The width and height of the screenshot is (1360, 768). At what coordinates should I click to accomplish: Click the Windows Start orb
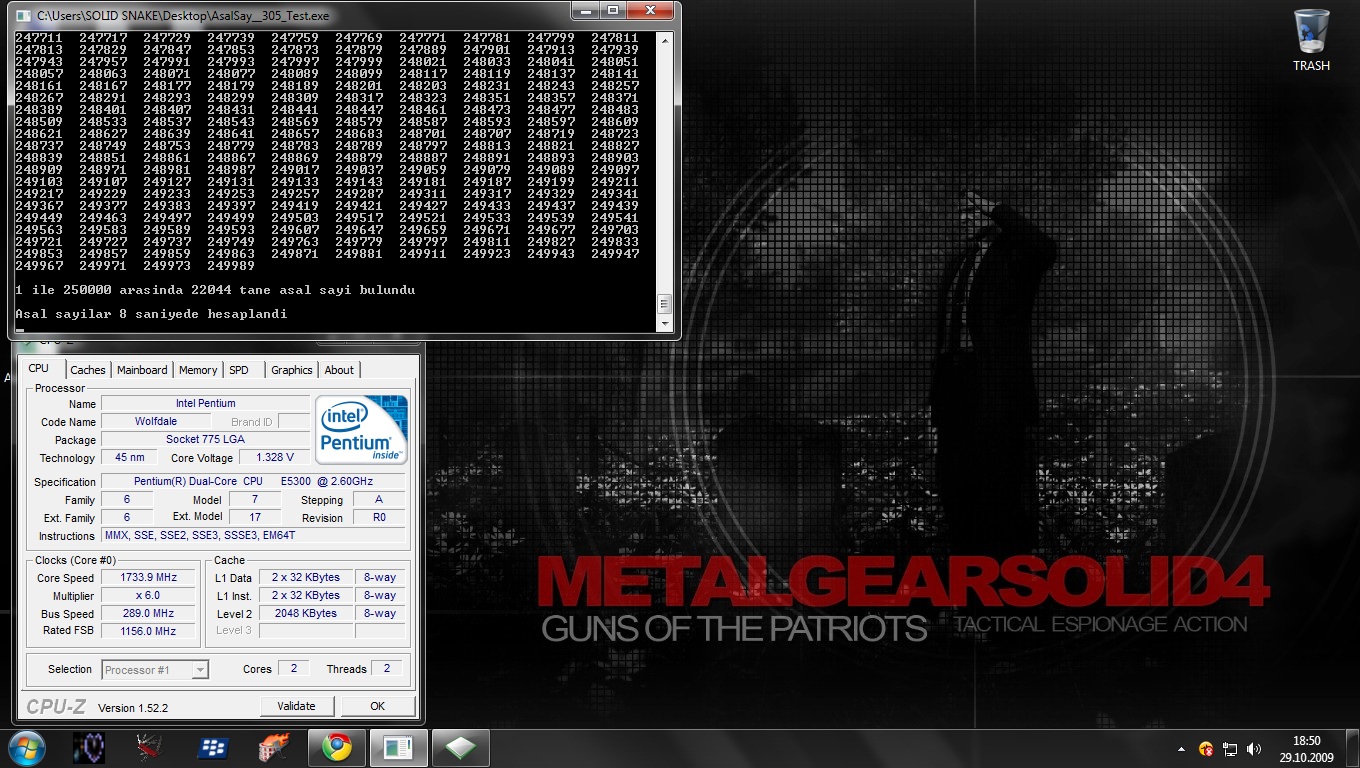coord(26,748)
